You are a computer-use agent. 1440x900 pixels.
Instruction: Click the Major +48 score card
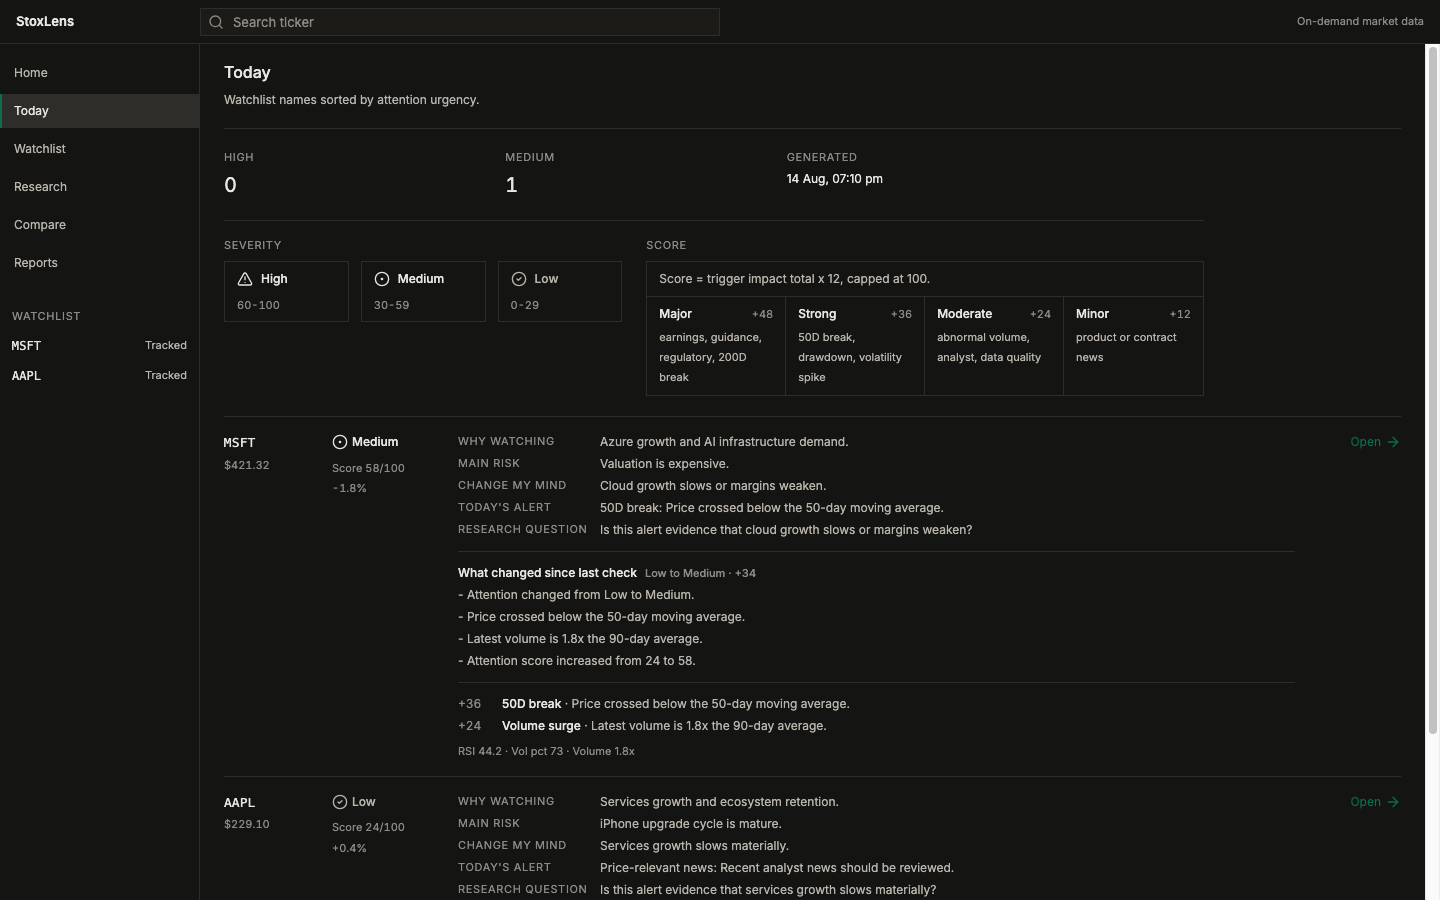click(x=716, y=345)
